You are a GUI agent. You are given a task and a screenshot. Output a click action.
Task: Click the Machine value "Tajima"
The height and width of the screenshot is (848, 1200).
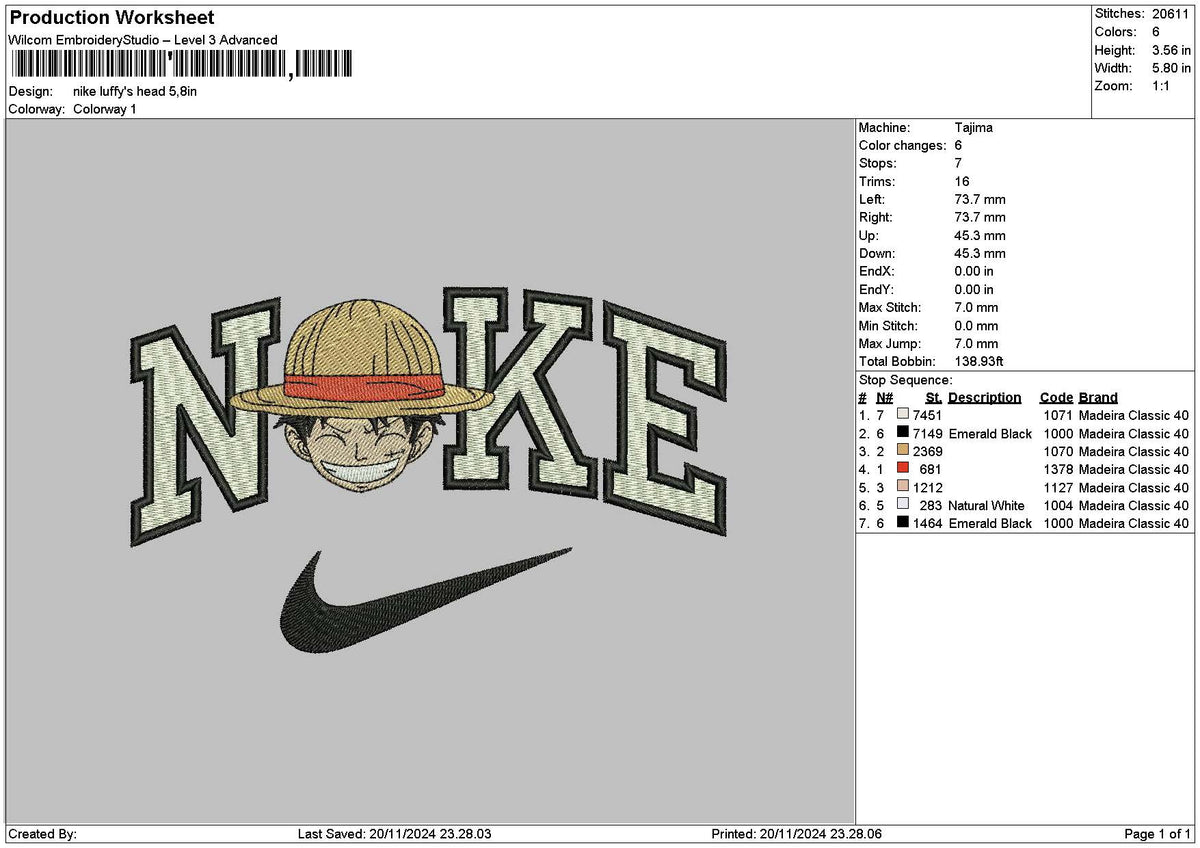tap(974, 127)
